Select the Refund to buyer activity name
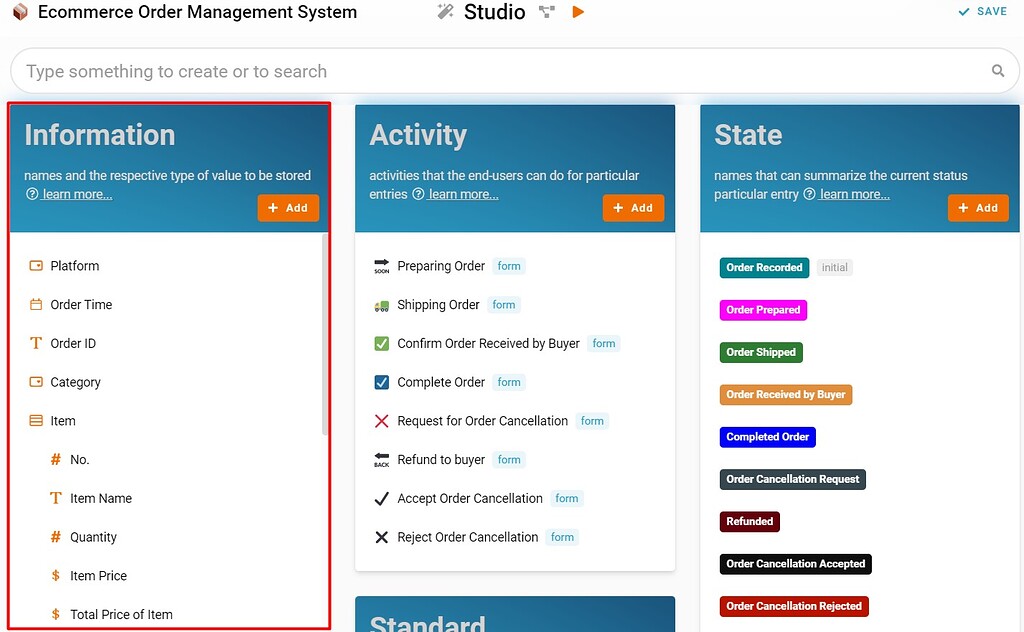This screenshot has width=1024, height=632. click(x=441, y=460)
